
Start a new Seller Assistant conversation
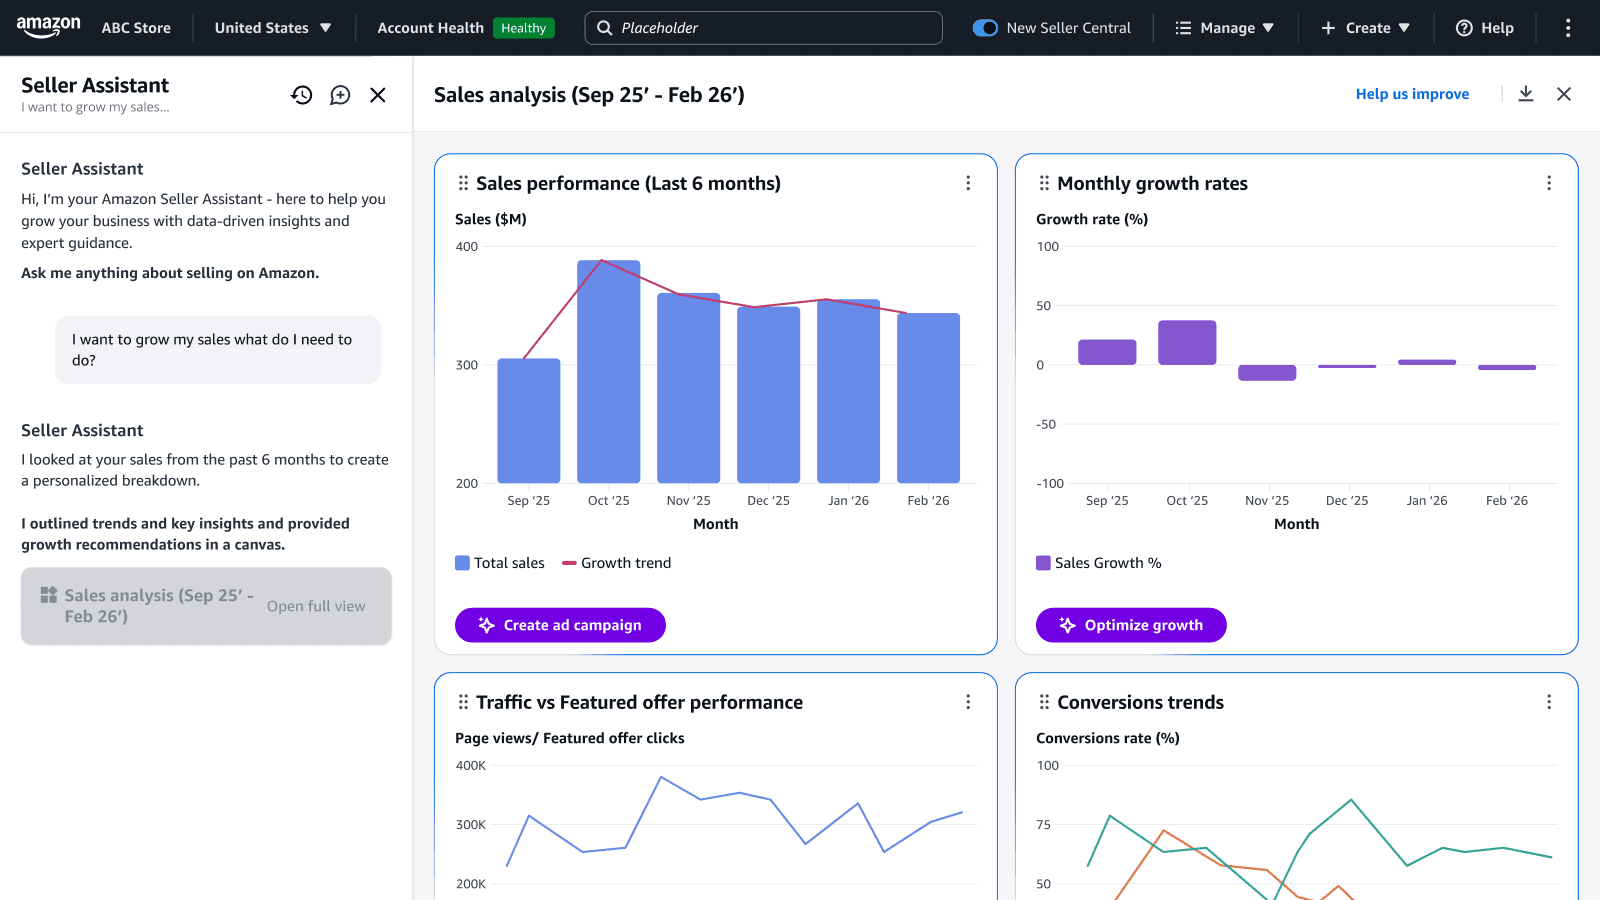[340, 94]
